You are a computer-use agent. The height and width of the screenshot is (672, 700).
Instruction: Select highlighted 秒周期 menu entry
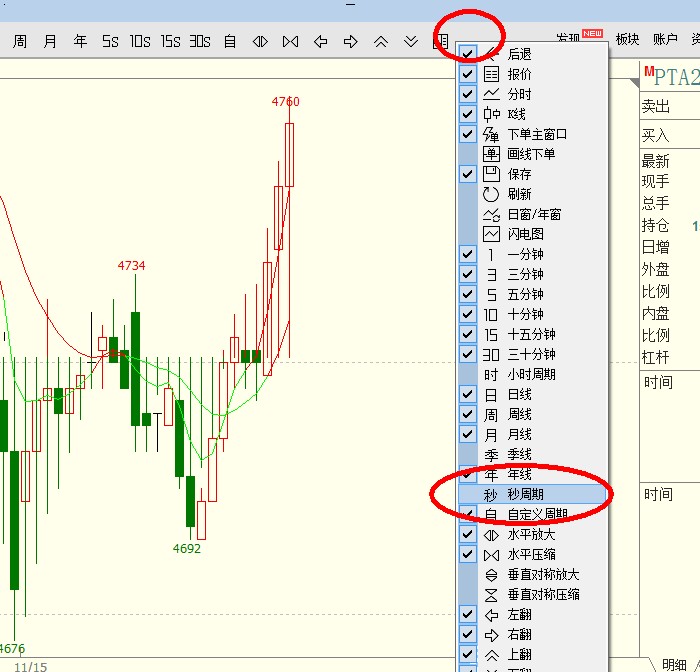[532, 494]
